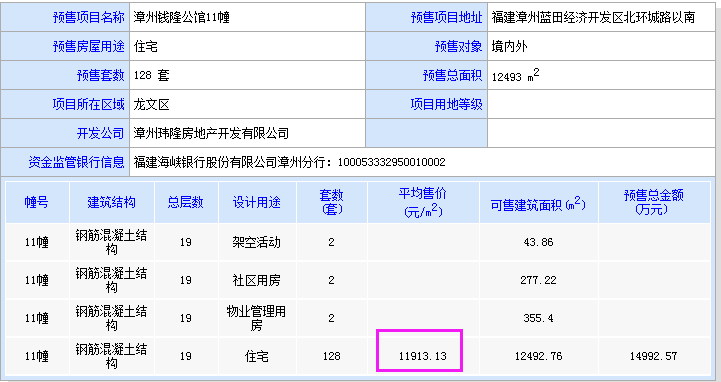Select area value 43.86
Viewport: 721px width, 382px height.
(538, 242)
